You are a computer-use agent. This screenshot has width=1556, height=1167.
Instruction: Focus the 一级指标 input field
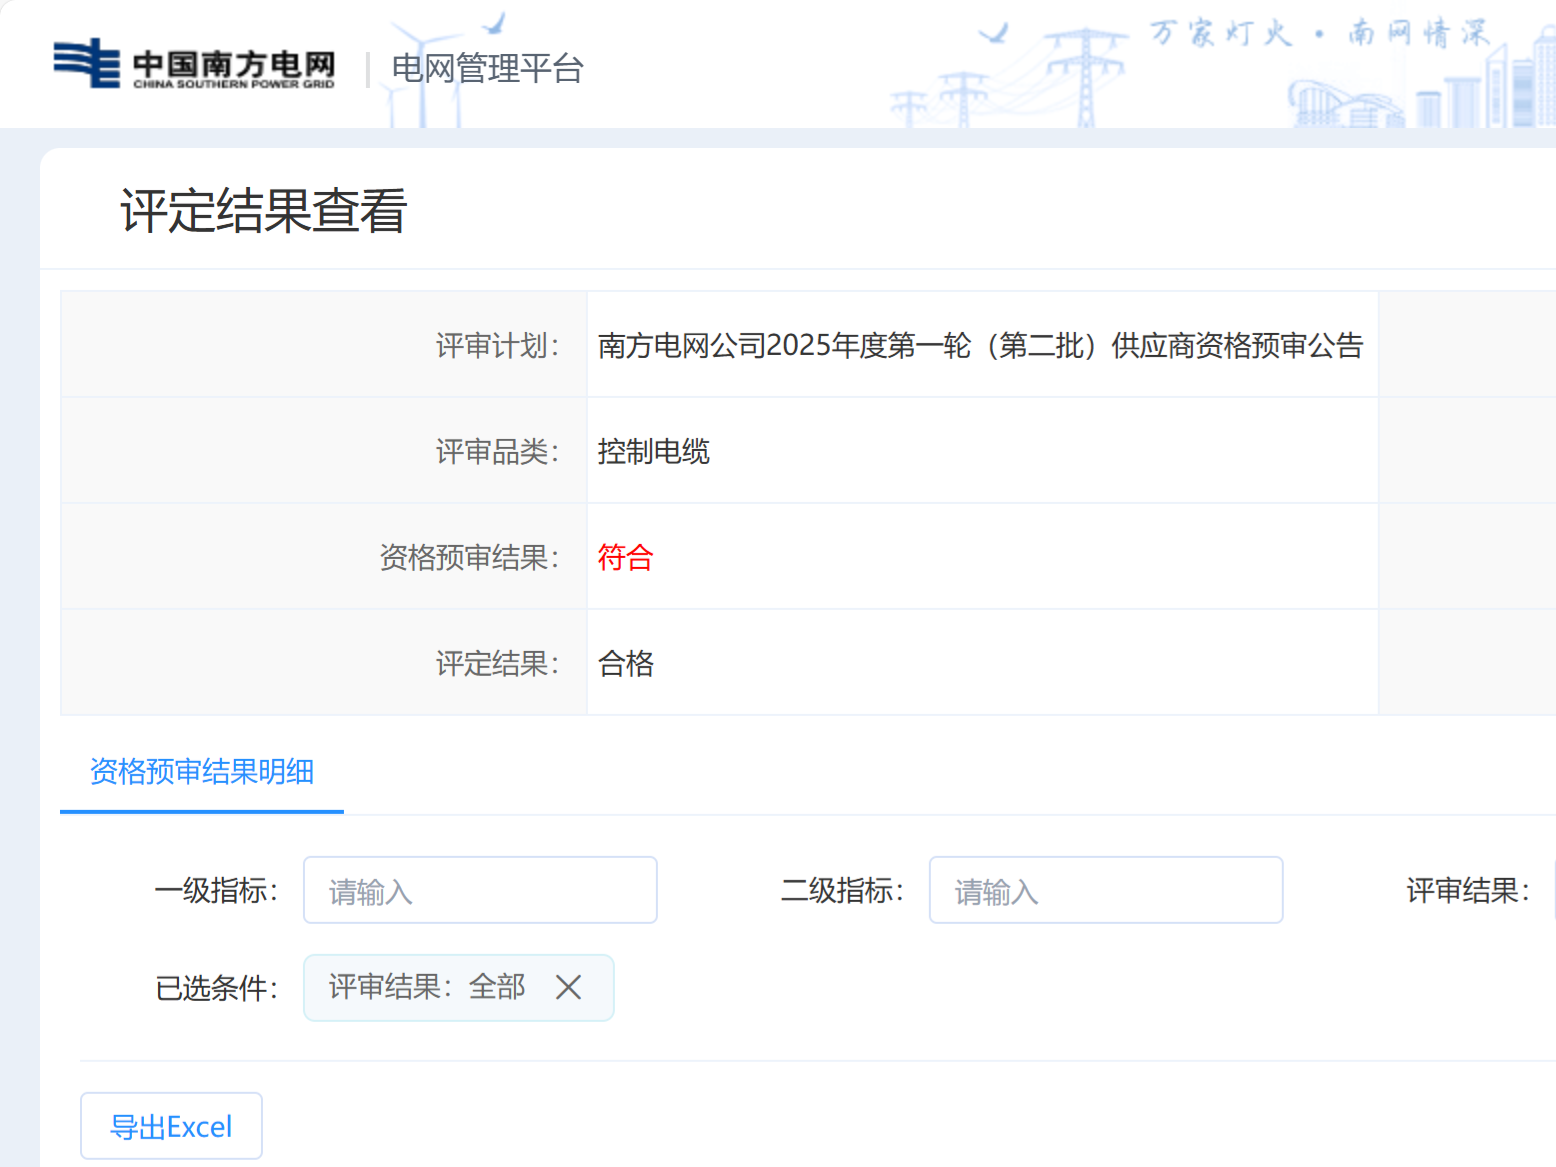pyautogui.click(x=480, y=890)
